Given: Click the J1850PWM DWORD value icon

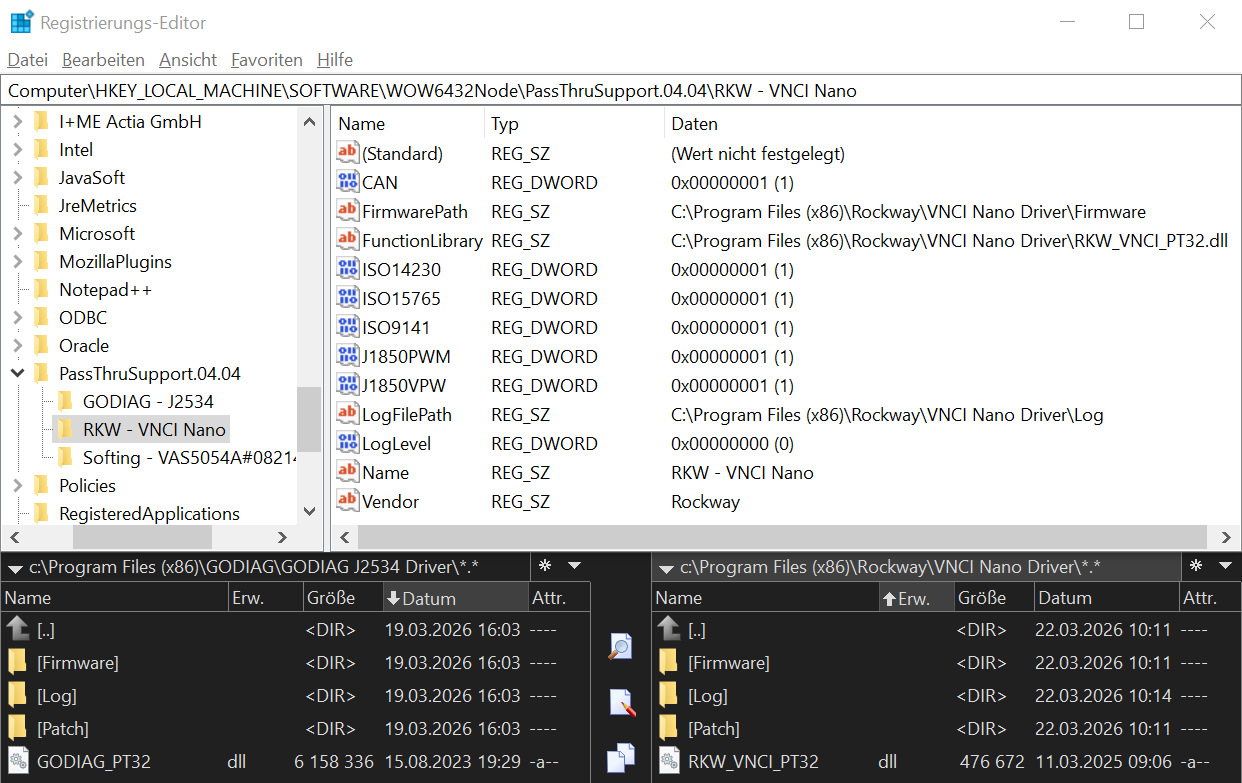Looking at the screenshot, I should pos(347,356).
